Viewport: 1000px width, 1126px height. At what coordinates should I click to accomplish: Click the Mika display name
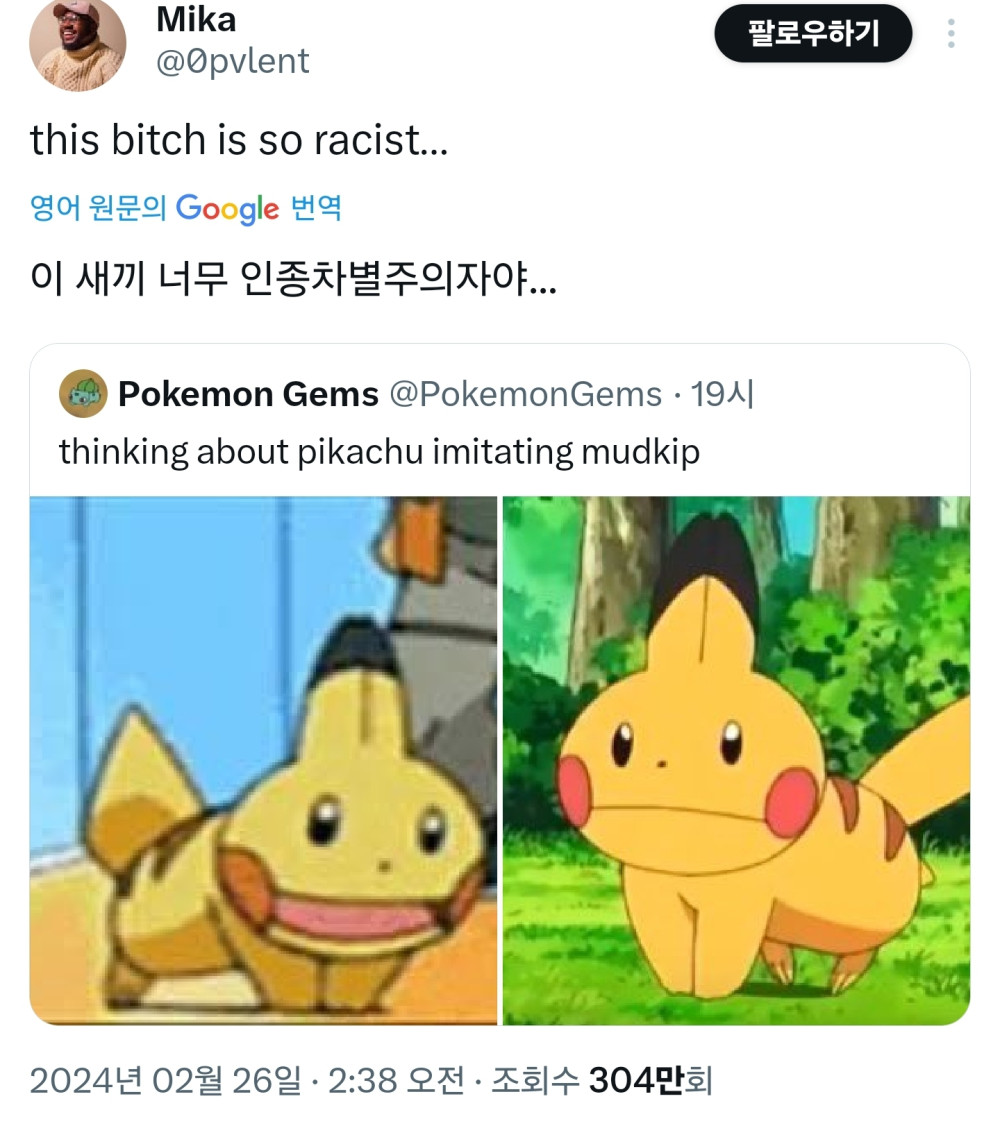tap(196, 19)
